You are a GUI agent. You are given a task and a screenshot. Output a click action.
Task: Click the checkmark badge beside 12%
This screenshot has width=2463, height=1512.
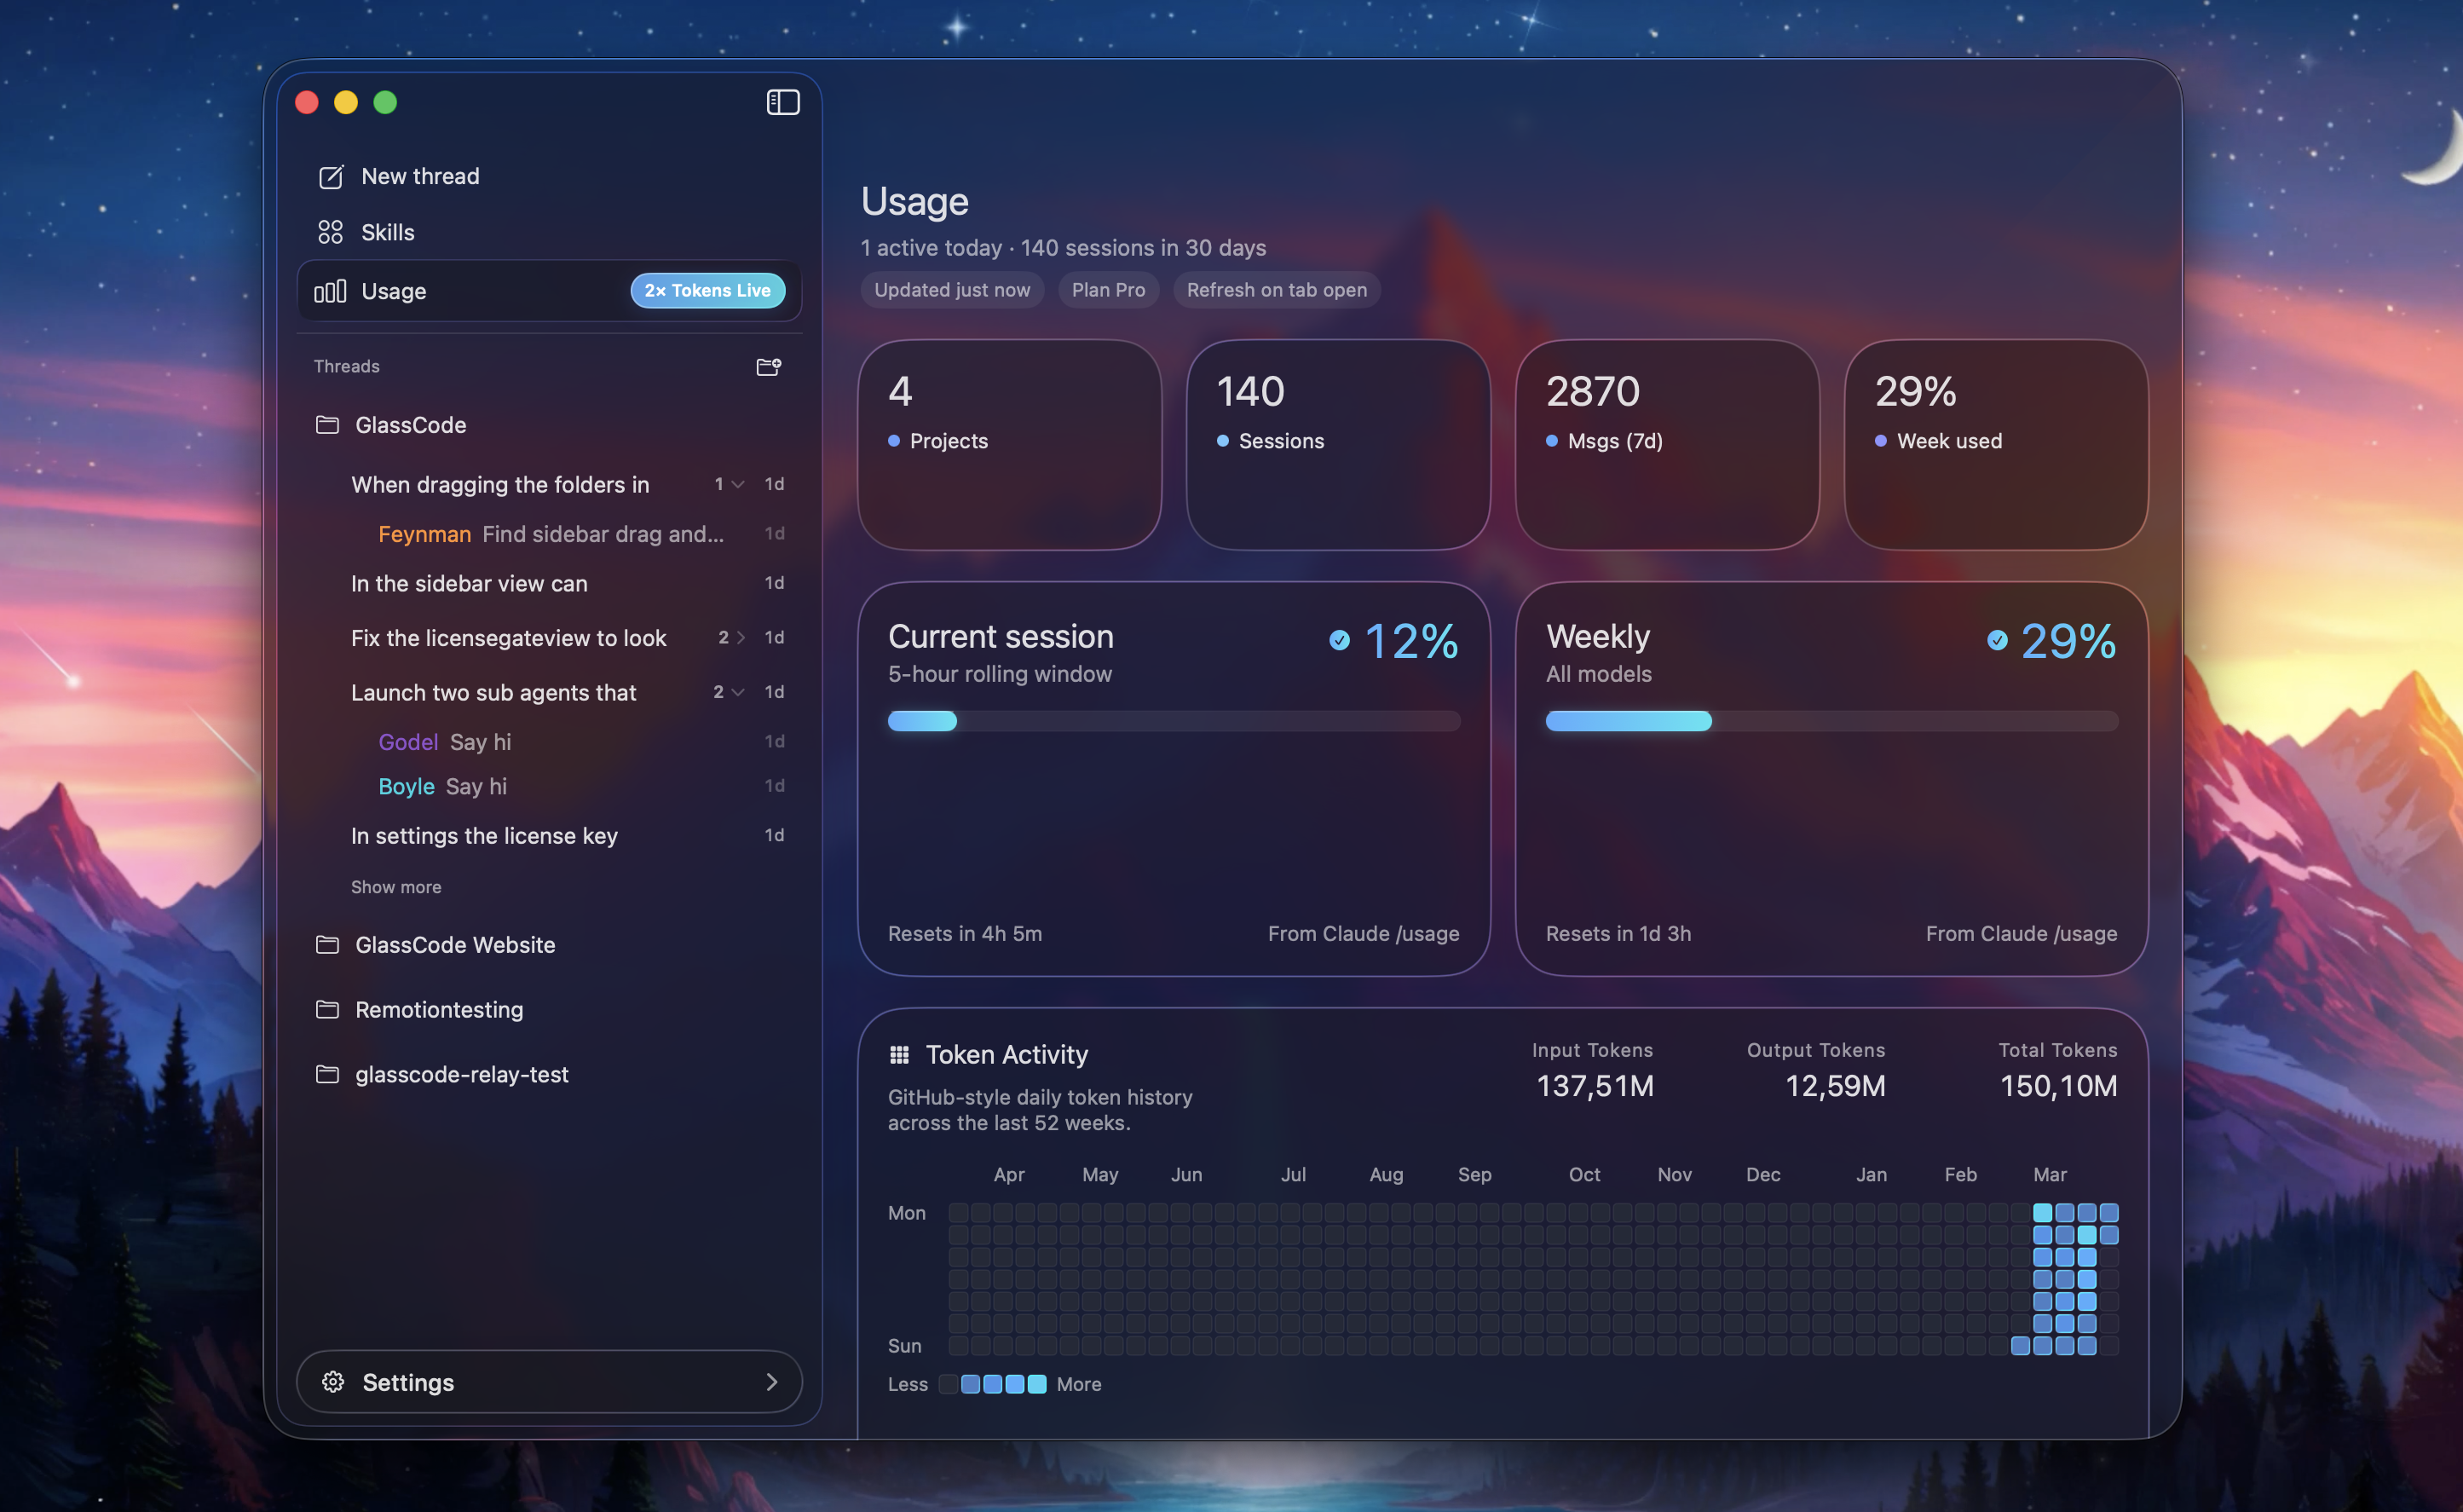[x=1340, y=640]
